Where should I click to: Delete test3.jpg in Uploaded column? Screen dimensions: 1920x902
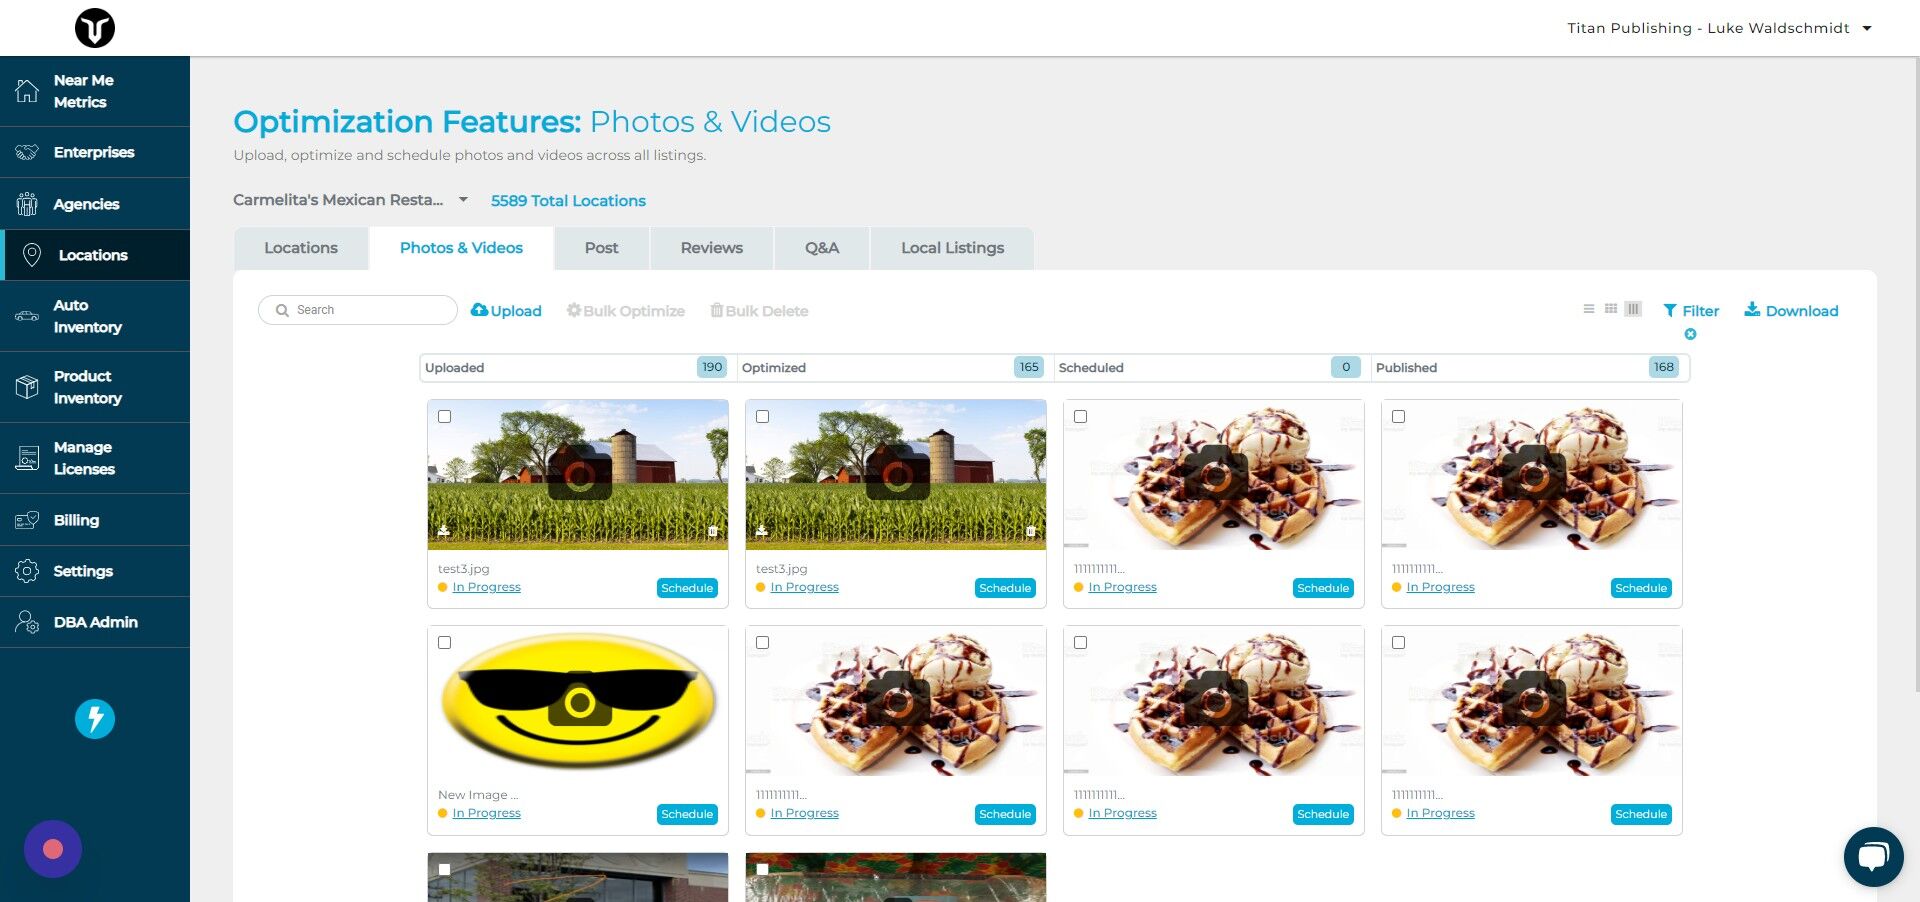[713, 531]
